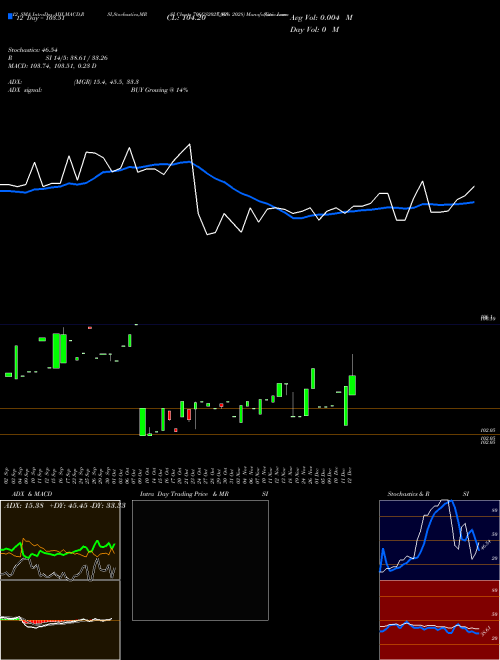500x660 pixels.
Task: Click the 'MACD: 103.74, 103.51, 0.23 D' line
Action: tap(52, 66)
